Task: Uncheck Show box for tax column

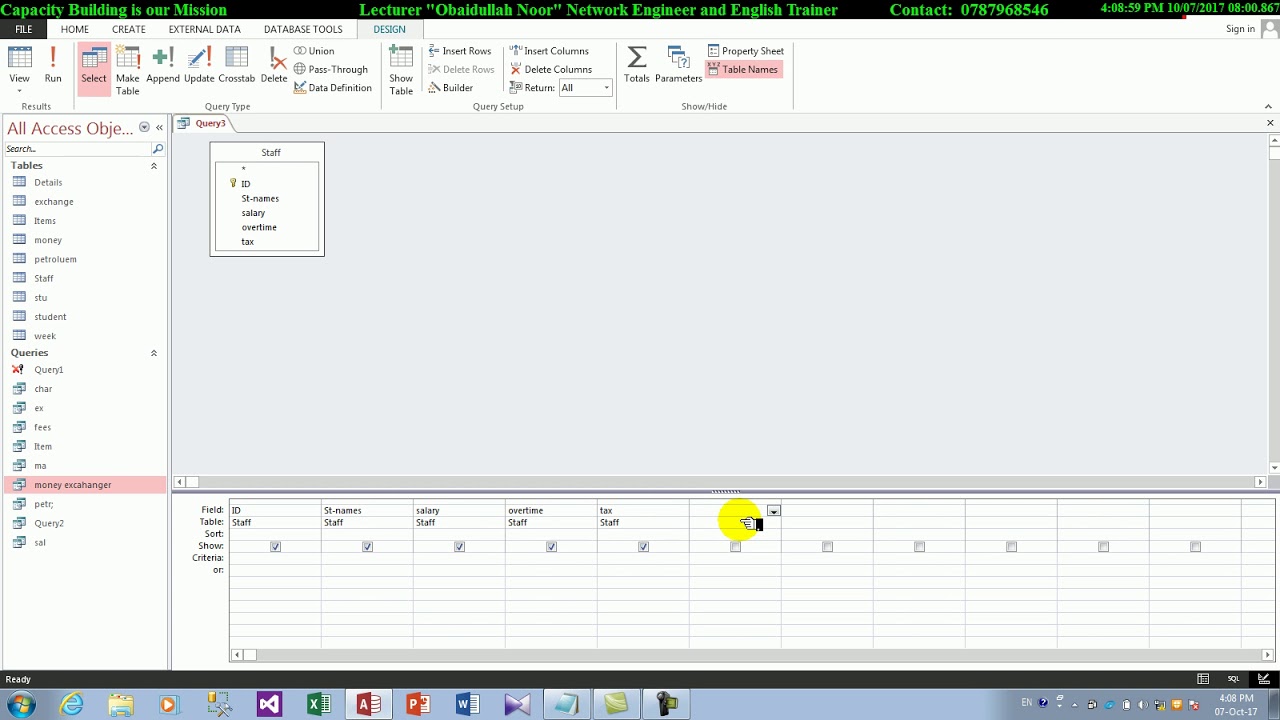Action: click(643, 547)
